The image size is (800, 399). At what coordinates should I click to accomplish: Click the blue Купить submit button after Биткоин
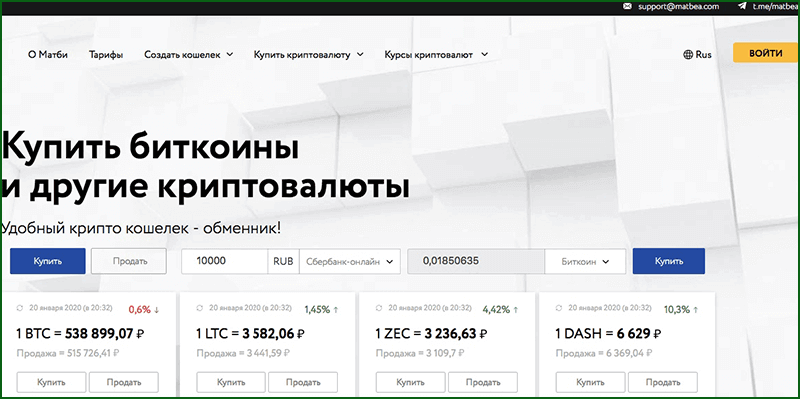669,261
